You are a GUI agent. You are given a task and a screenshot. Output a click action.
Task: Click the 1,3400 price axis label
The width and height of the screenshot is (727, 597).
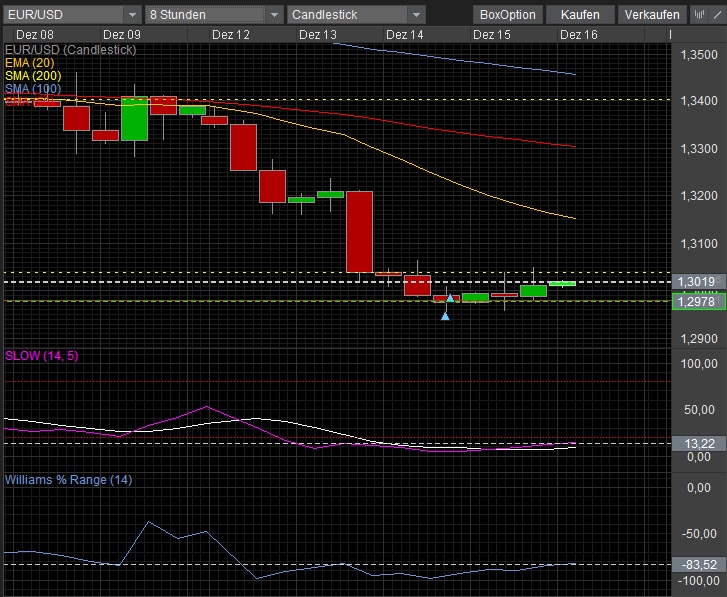click(699, 100)
